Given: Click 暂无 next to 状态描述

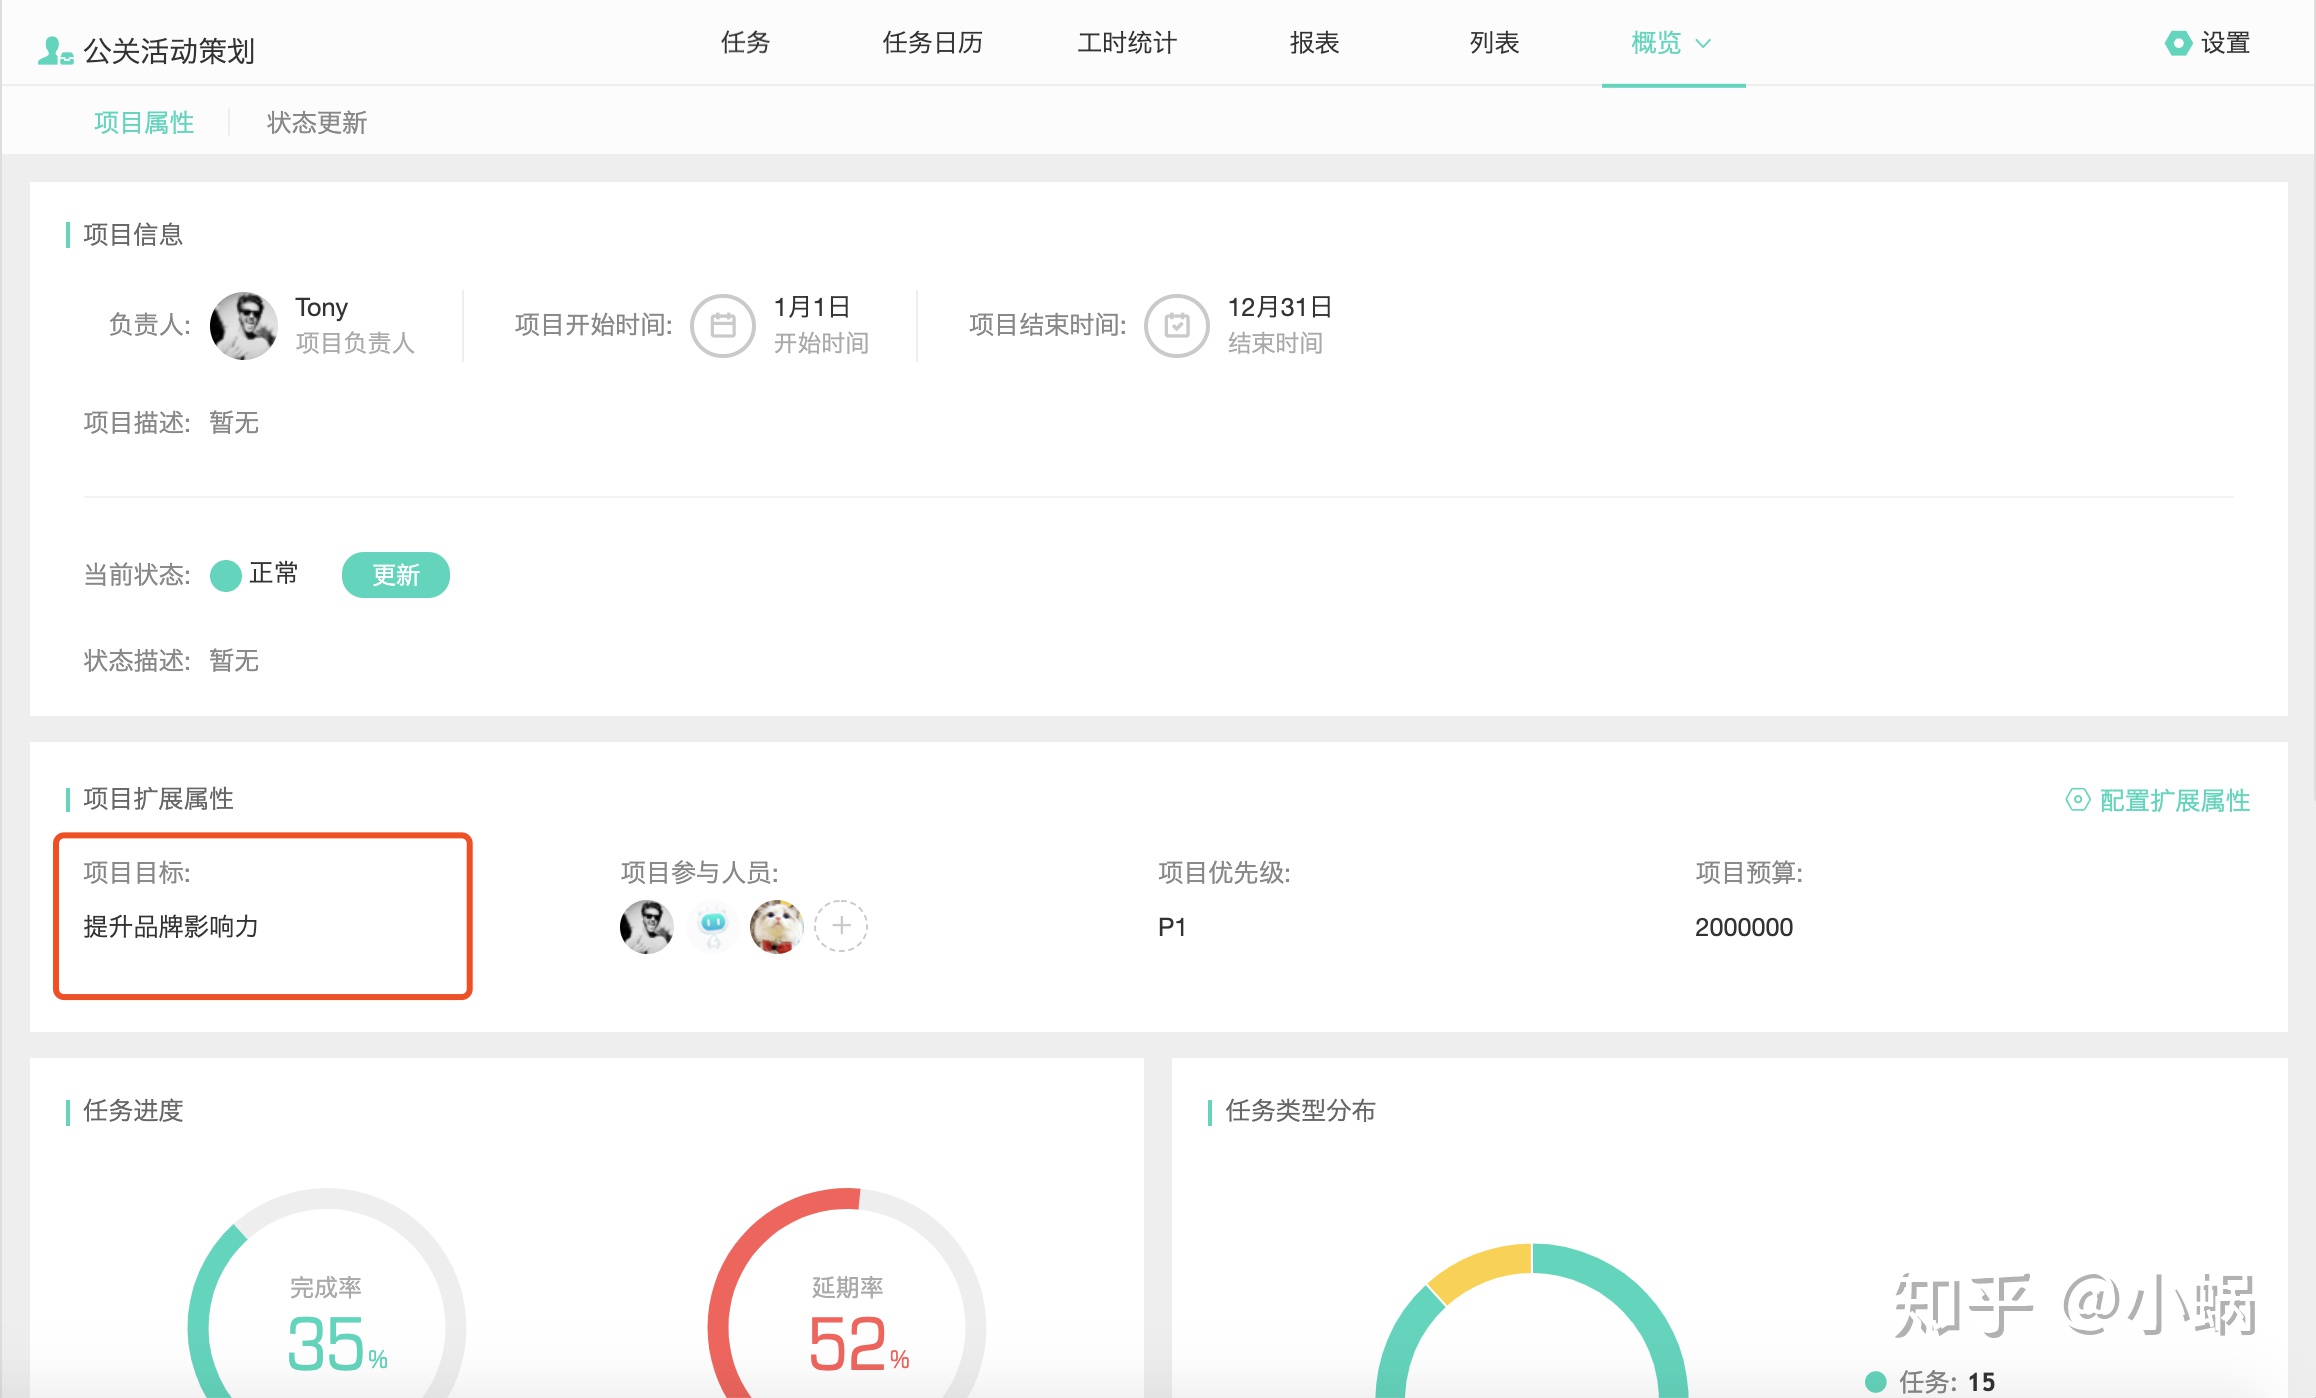Looking at the screenshot, I should pos(234,661).
